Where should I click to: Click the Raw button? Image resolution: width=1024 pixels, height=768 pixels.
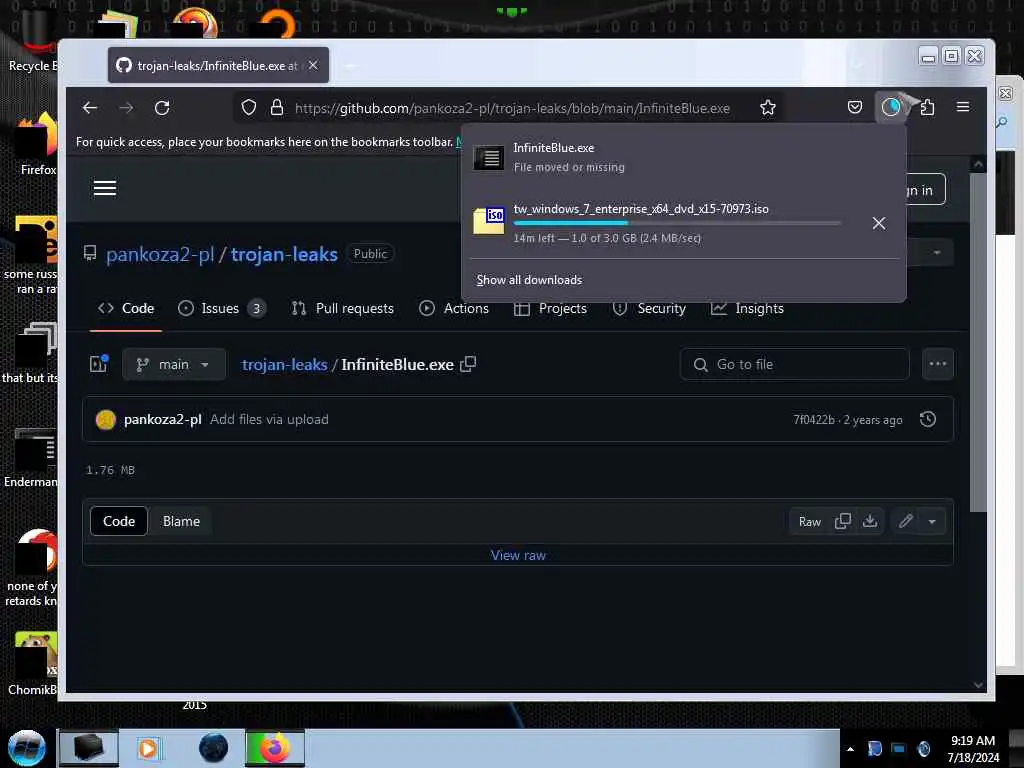(810, 522)
